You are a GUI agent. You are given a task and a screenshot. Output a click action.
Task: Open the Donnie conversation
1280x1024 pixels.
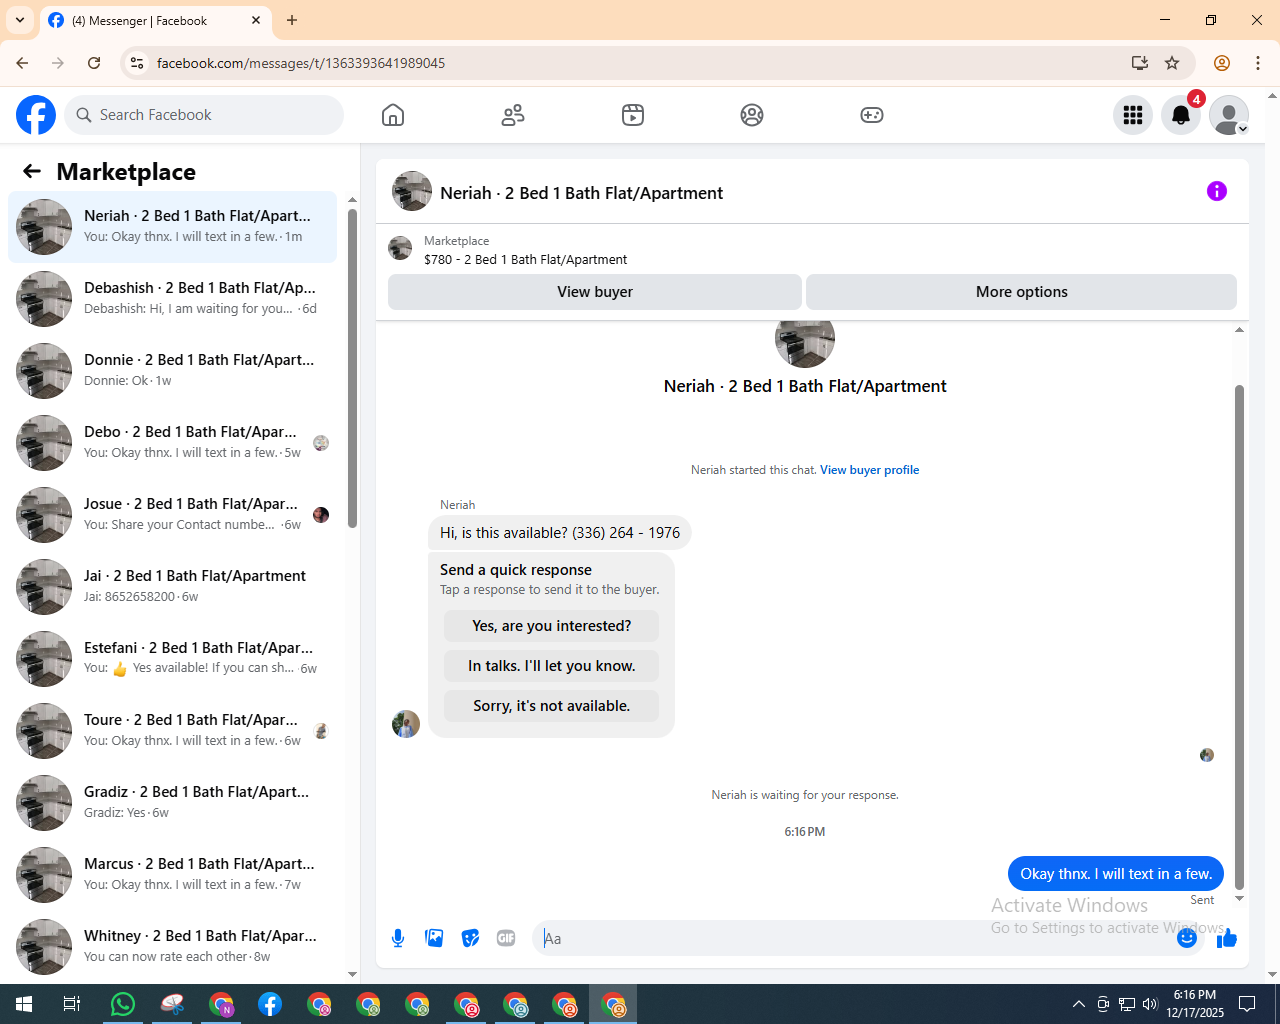tap(173, 371)
